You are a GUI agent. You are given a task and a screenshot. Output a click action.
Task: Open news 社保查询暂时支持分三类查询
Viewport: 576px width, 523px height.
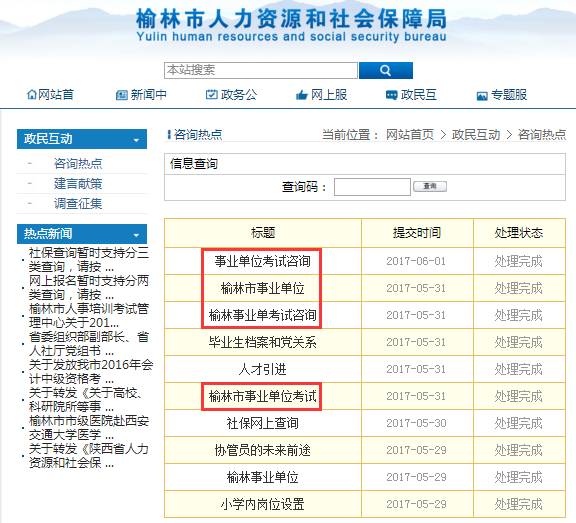[89, 260]
